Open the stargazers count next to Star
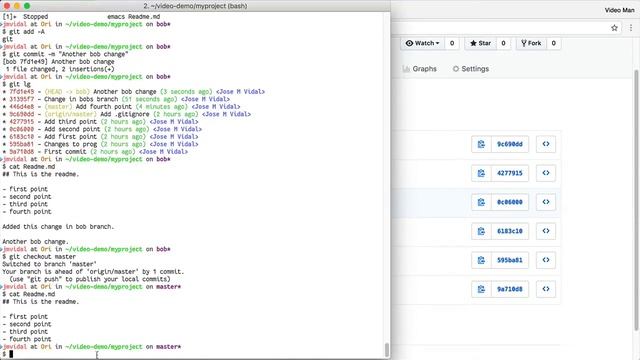The width and height of the screenshot is (640, 360). [x=503, y=43]
